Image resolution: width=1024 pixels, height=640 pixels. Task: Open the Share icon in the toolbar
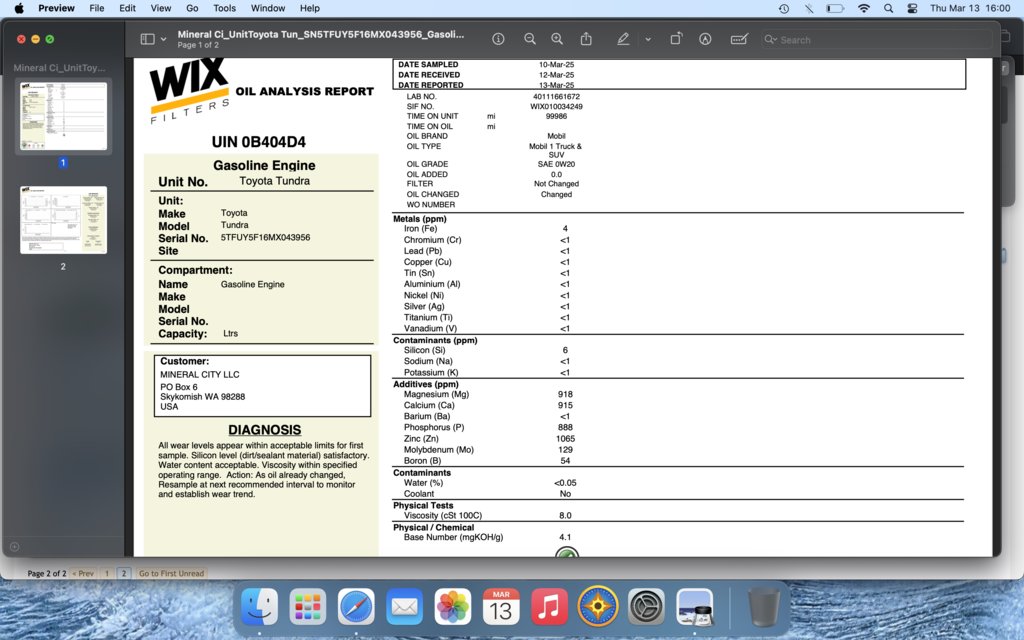(x=586, y=39)
